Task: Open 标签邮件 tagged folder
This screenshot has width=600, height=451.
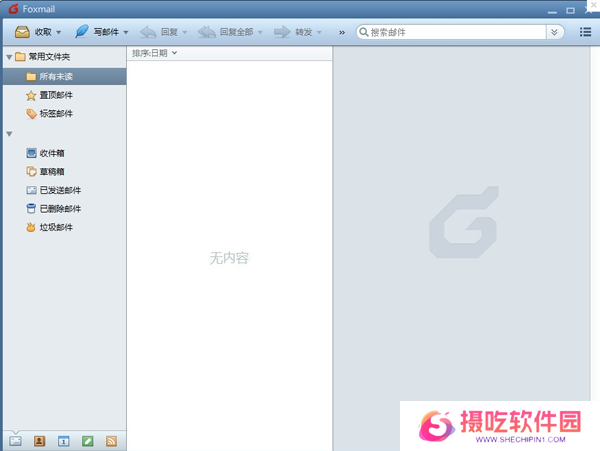Action: point(56,113)
